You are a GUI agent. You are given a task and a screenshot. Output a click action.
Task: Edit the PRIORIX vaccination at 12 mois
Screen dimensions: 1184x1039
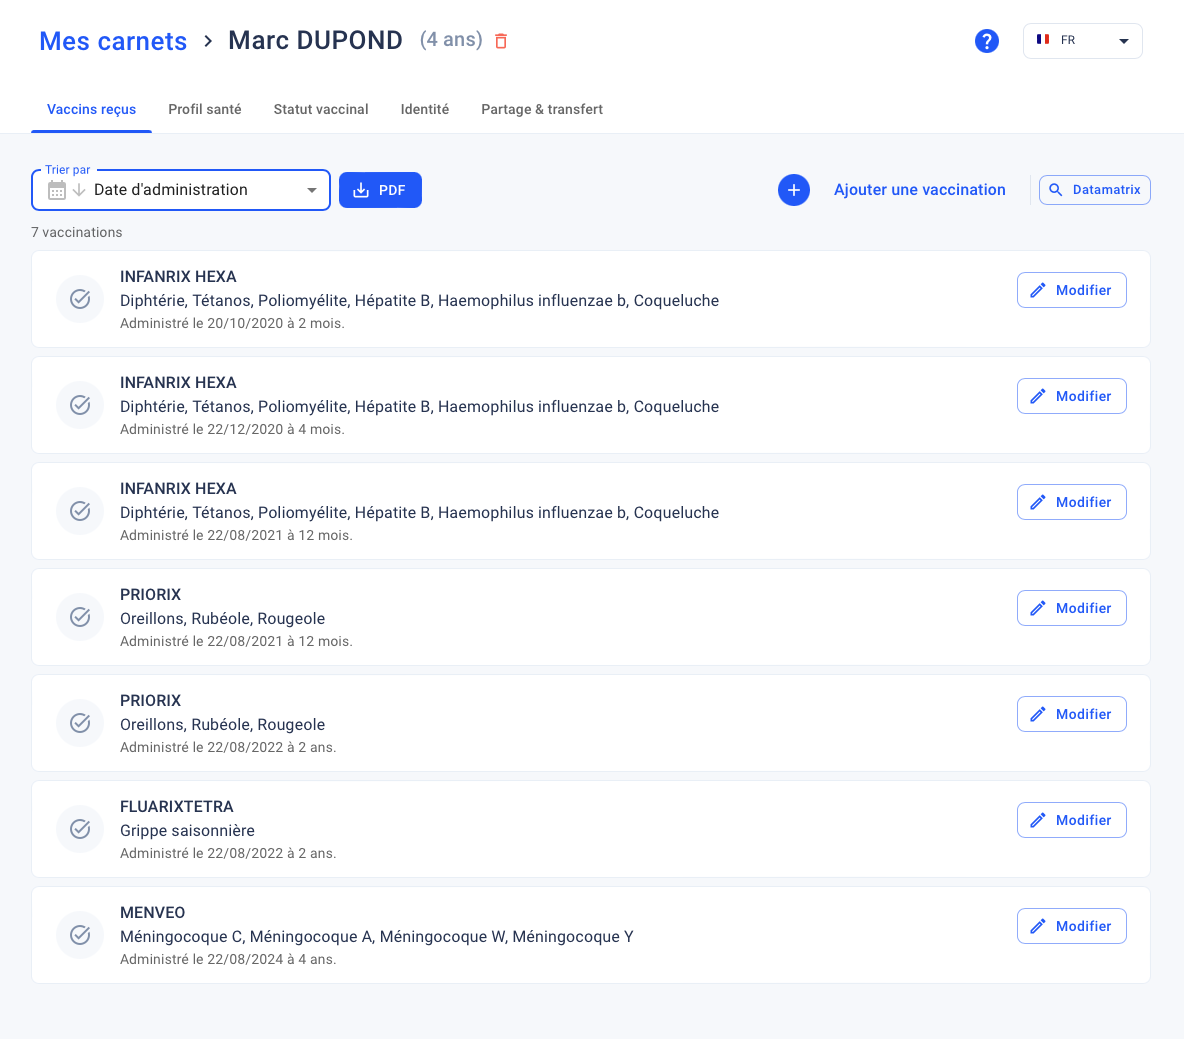click(1071, 608)
